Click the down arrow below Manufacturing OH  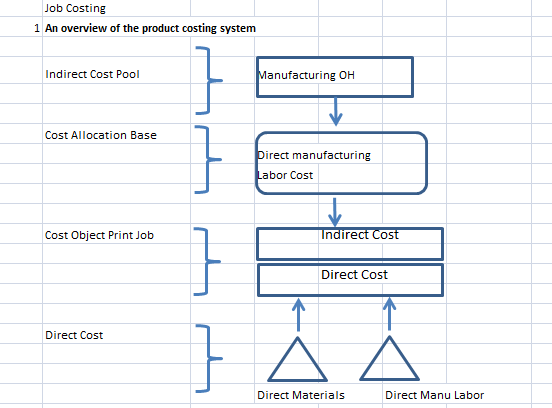click(336, 112)
